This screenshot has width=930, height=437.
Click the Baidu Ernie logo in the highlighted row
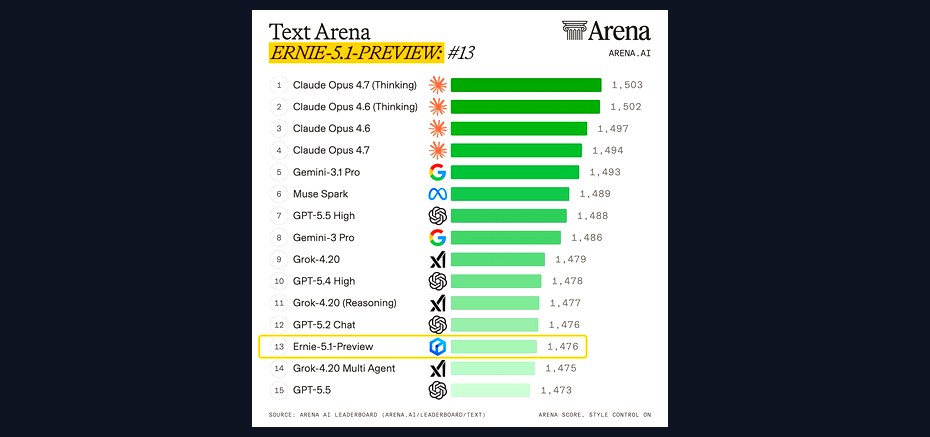438,347
